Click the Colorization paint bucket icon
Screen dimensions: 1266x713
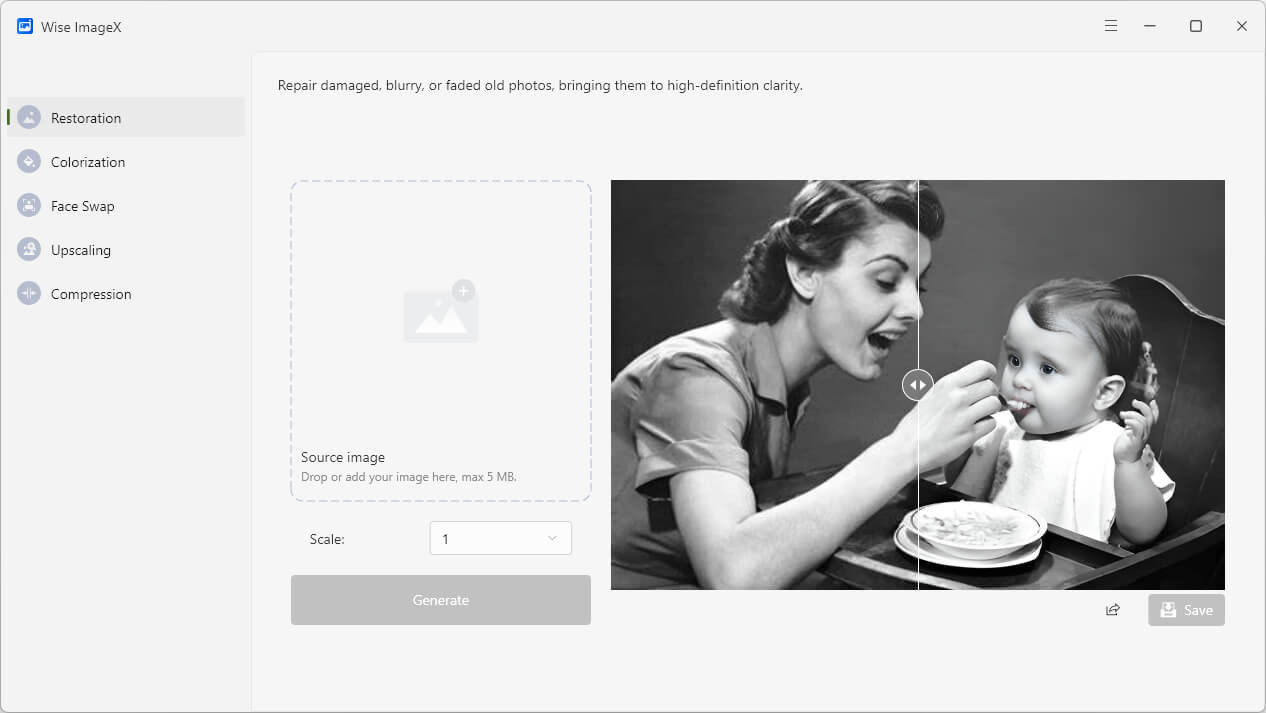[29, 161]
